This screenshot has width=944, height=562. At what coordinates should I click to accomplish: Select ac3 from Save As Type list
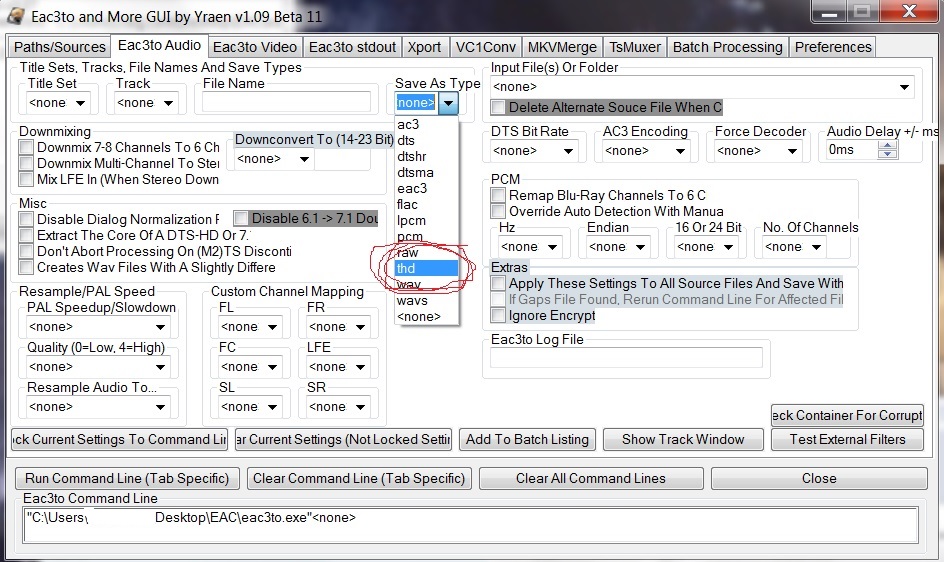(x=426, y=124)
